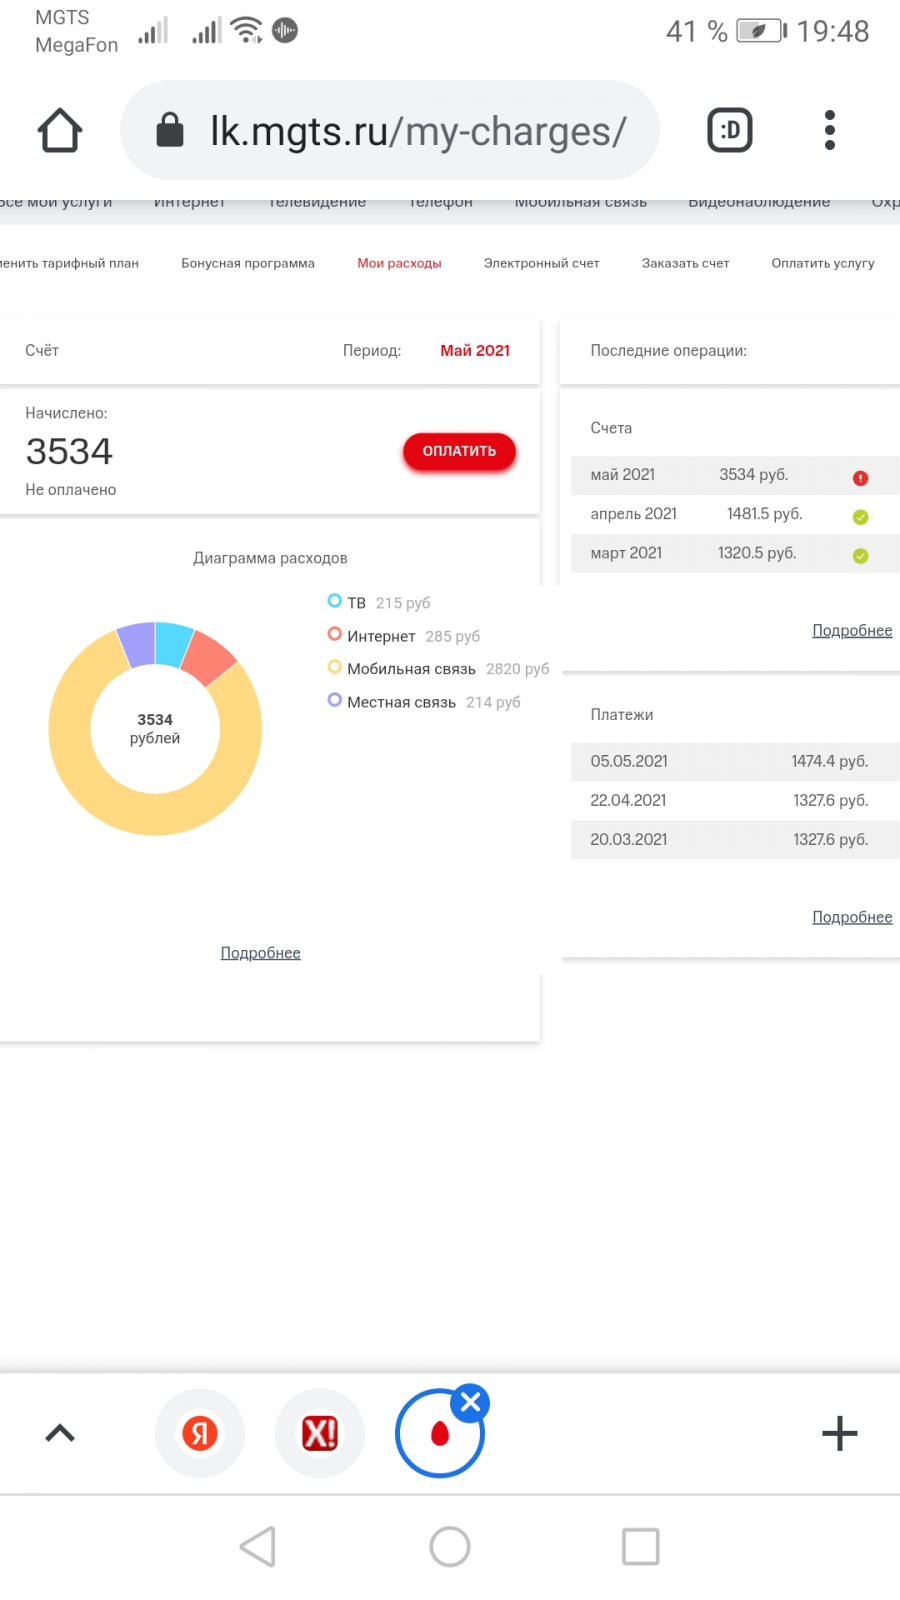This screenshot has height=1600, width=900.
Task: Click the 3534 charged amount
Action: click(x=69, y=452)
